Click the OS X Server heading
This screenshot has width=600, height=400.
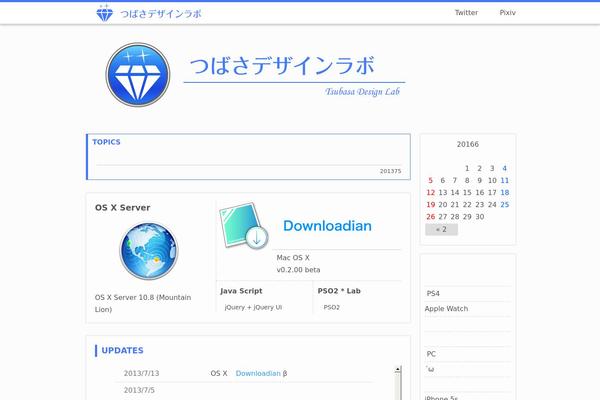122,207
